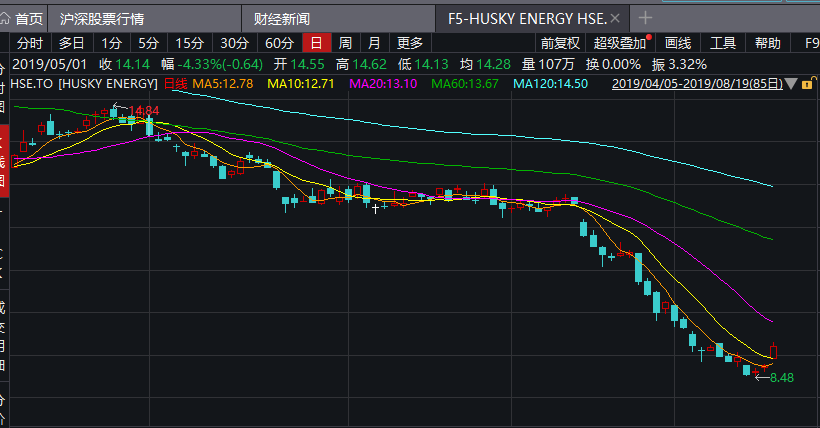Click the MA60:13.67 indicator label
The image size is (820, 428).
[x=465, y=84]
